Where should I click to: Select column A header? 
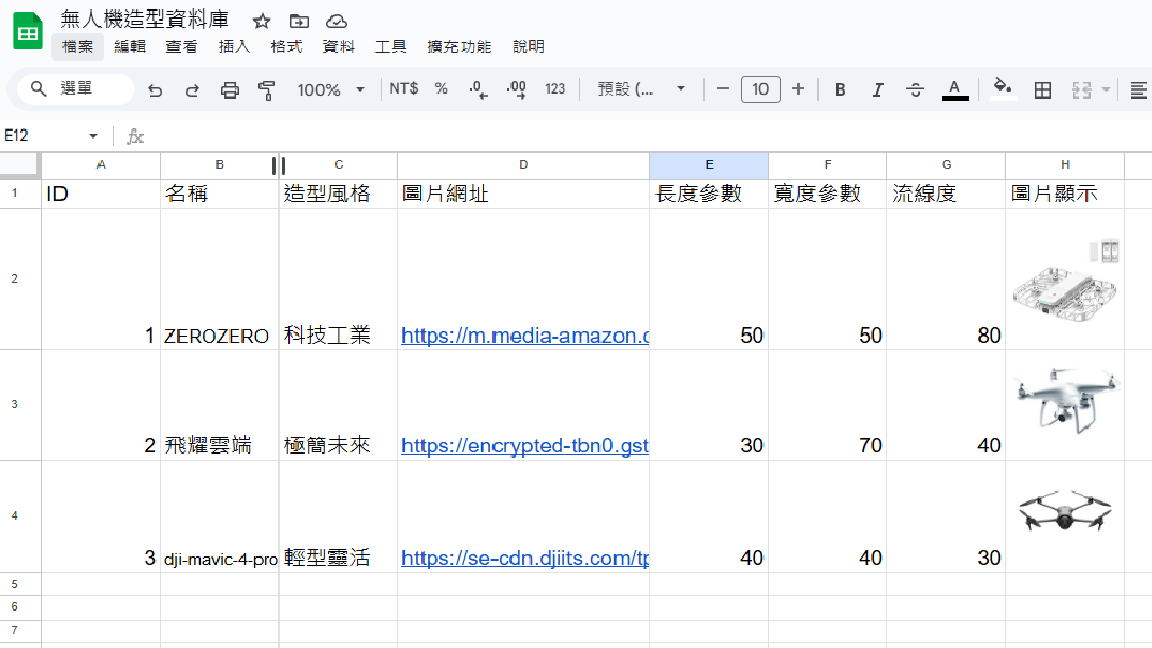pyautogui.click(x=101, y=165)
